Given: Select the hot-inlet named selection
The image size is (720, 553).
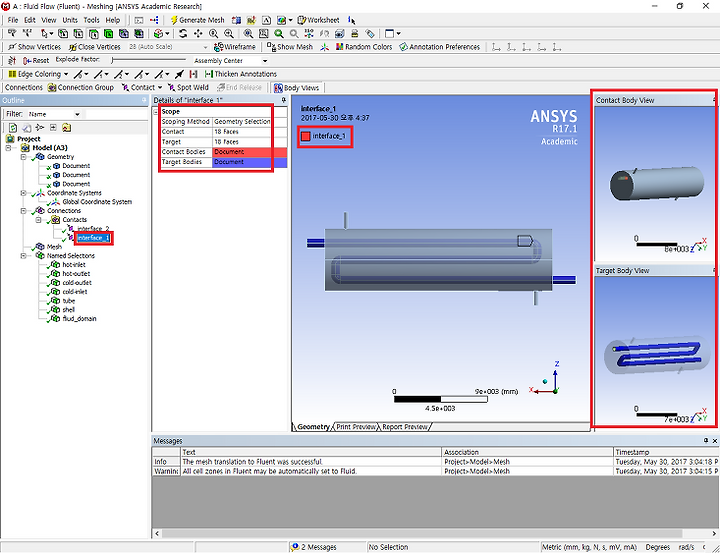Looking at the screenshot, I should click(74, 265).
